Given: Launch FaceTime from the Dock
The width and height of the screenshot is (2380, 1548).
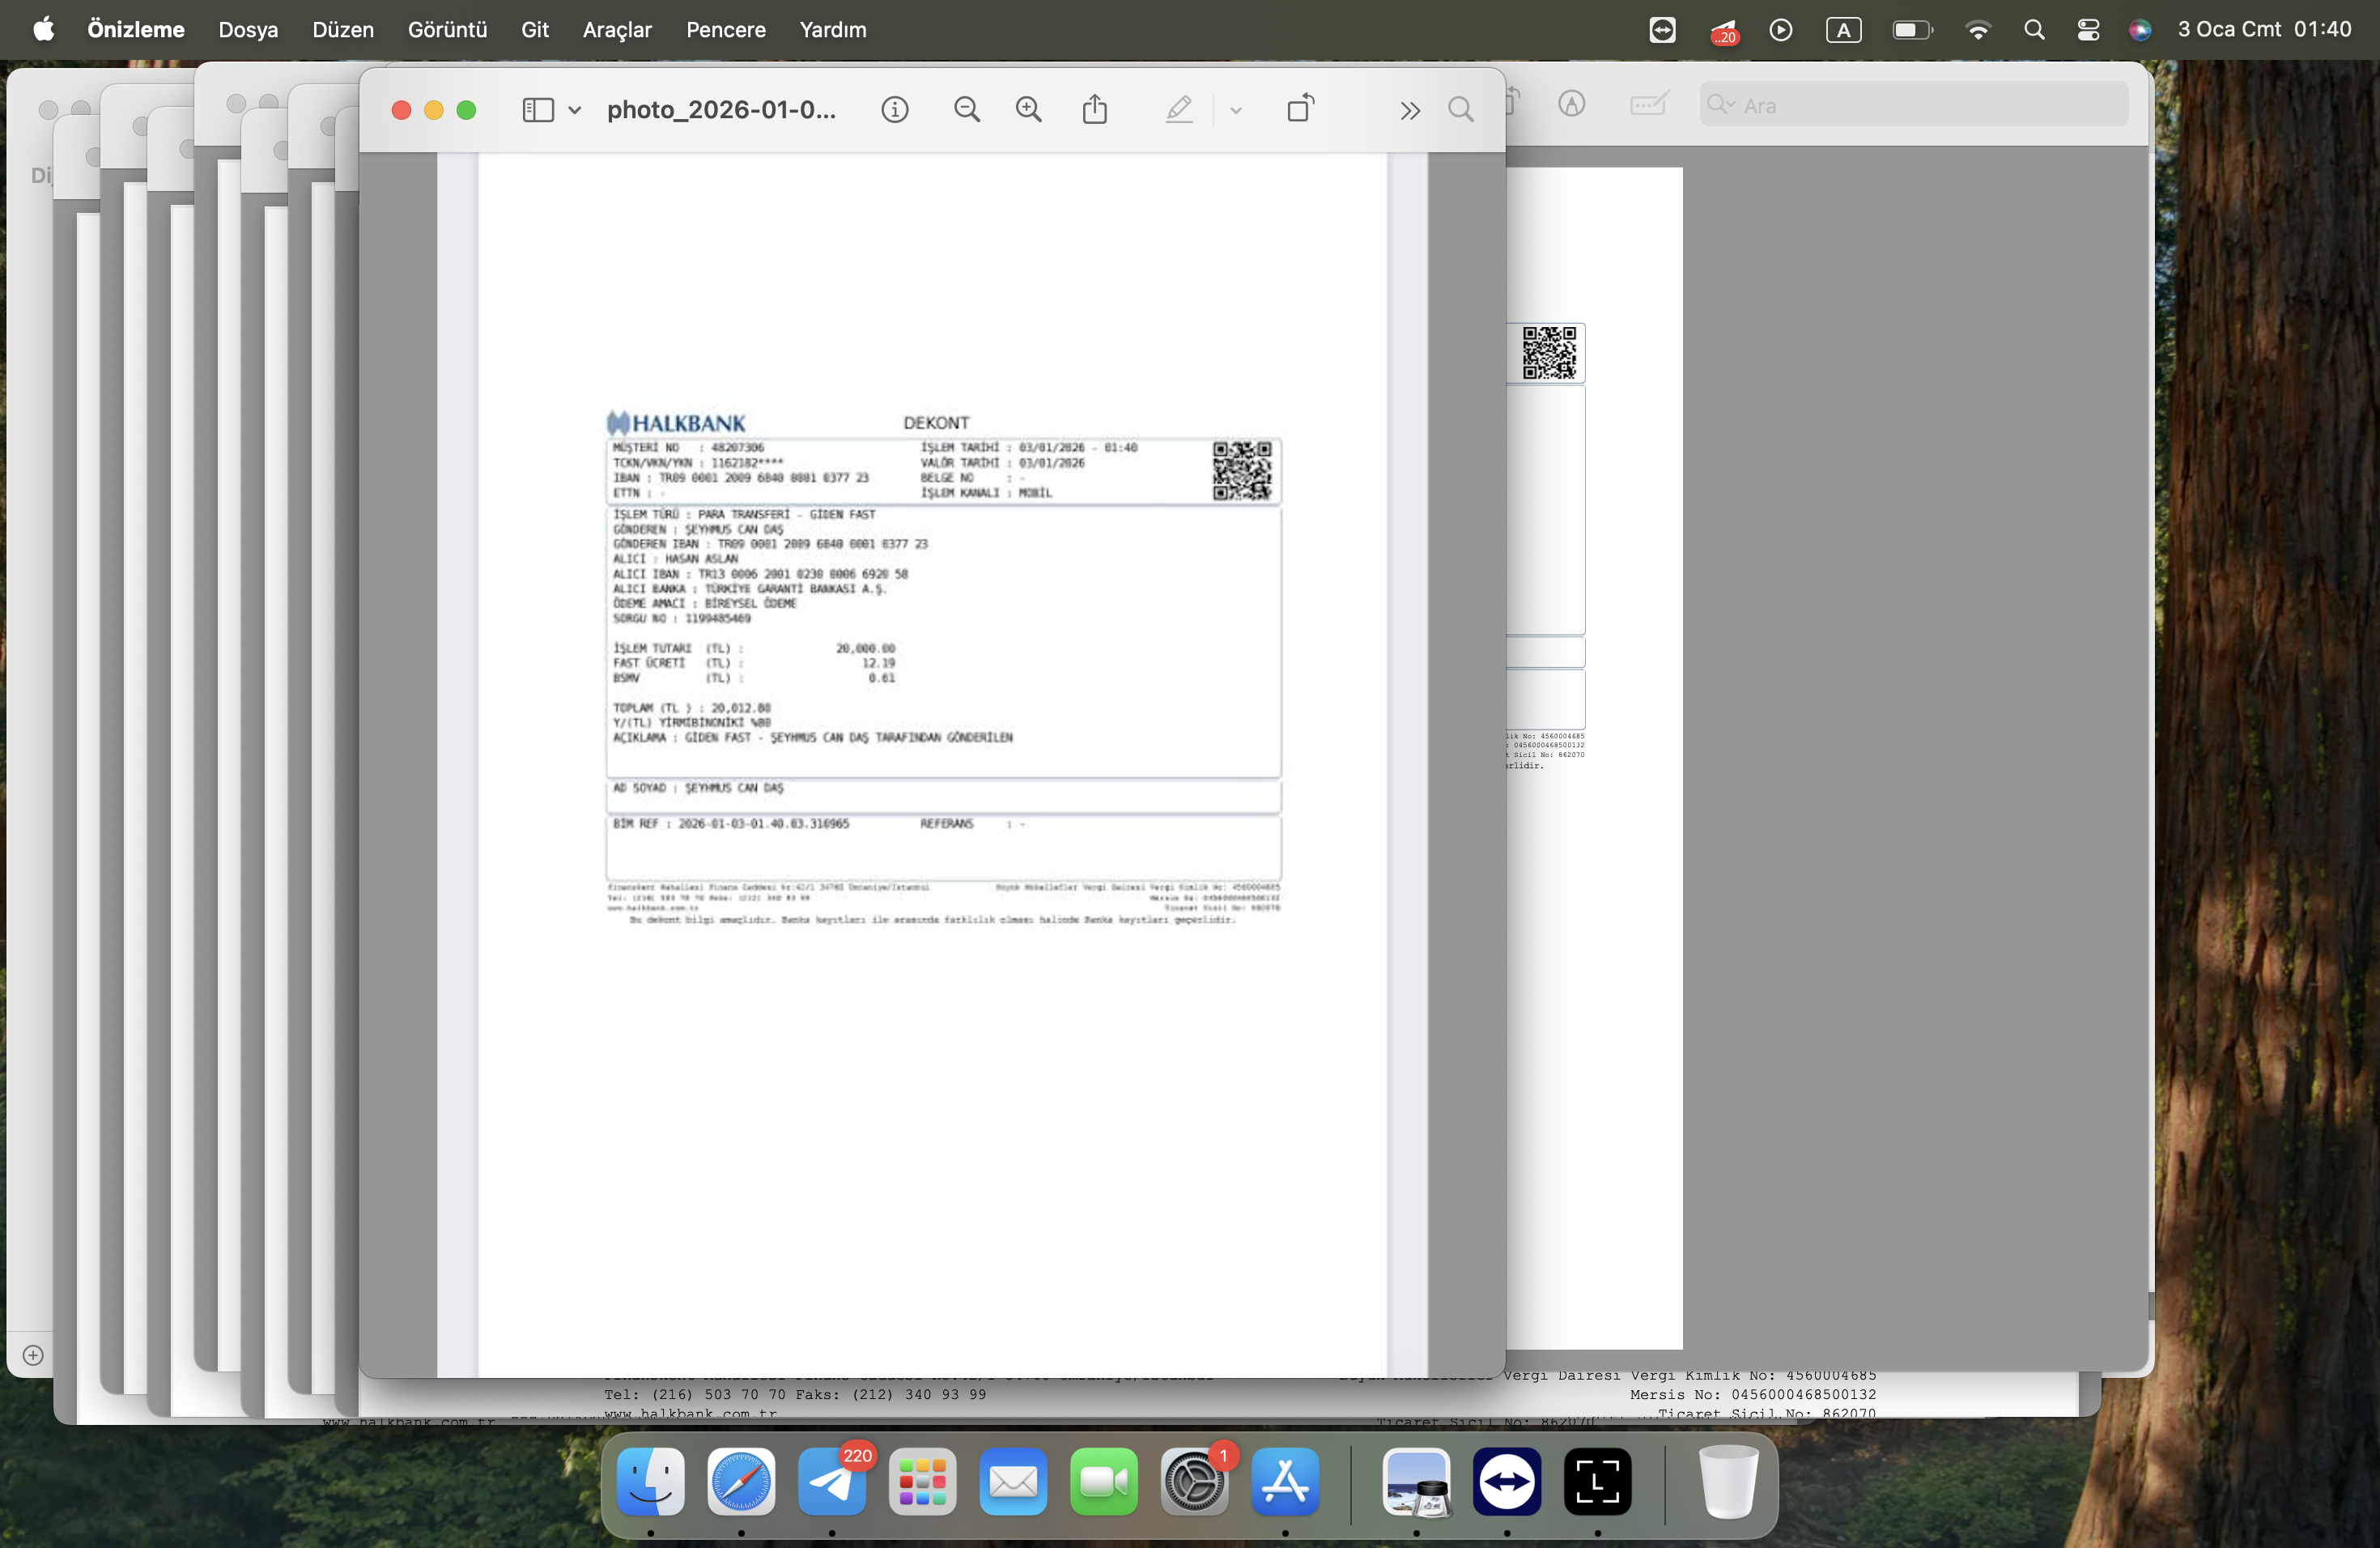Looking at the screenshot, I should click(x=1104, y=1481).
